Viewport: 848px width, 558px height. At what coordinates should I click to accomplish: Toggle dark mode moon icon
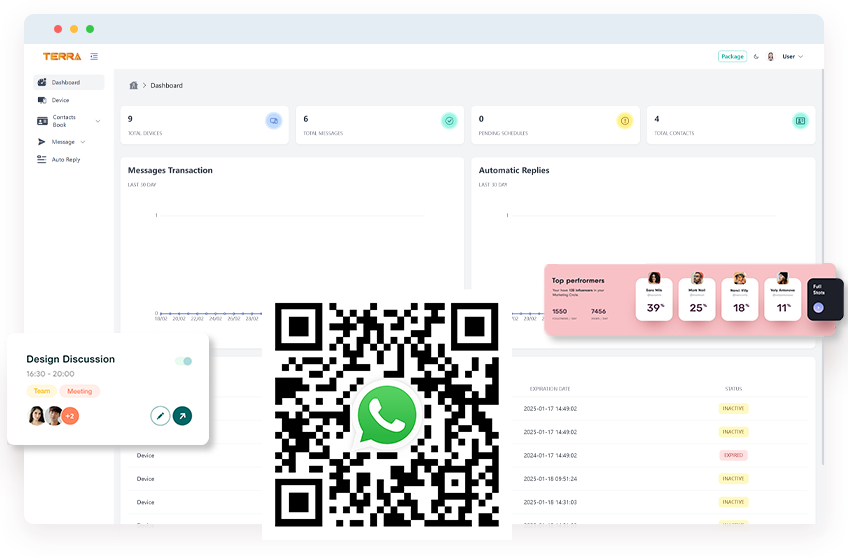pyautogui.click(x=756, y=56)
